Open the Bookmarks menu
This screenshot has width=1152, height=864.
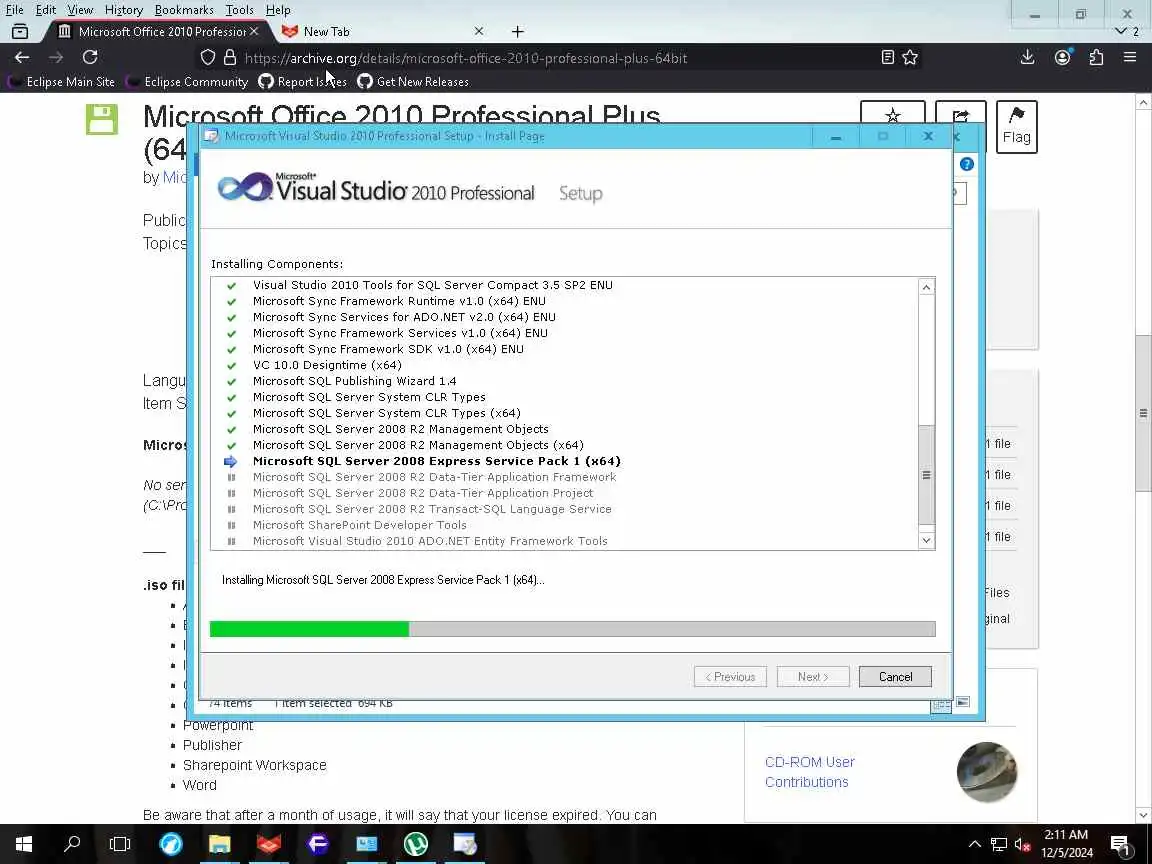point(184,10)
